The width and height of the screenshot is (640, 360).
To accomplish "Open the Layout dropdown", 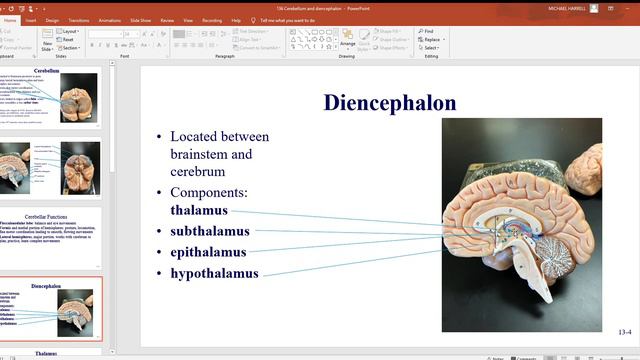I will click(68, 31).
